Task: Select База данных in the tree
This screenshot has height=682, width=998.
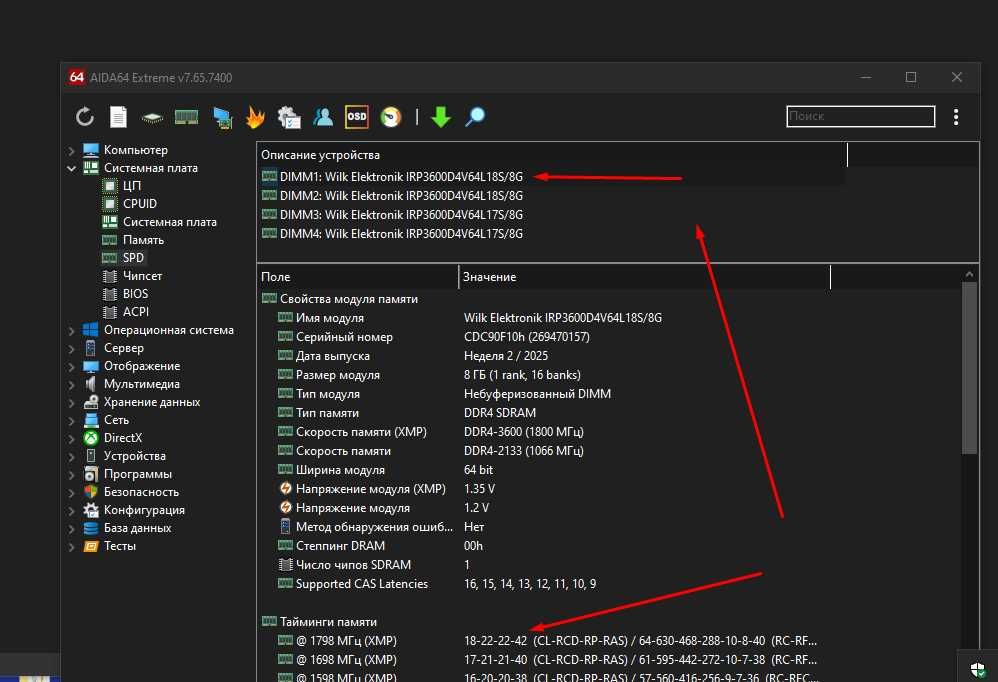Action: tap(137, 528)
